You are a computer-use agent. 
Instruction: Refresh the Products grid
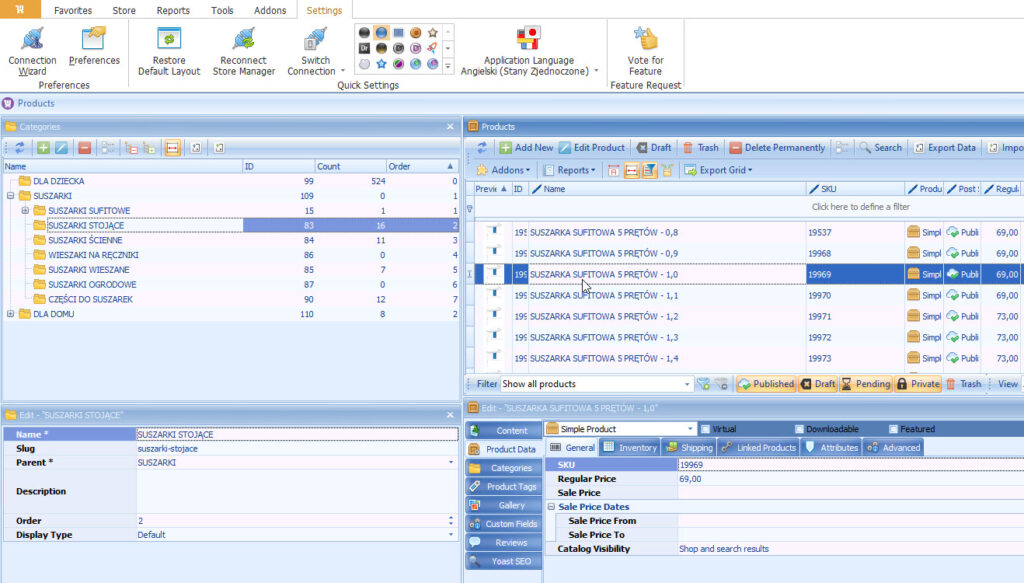482,148
